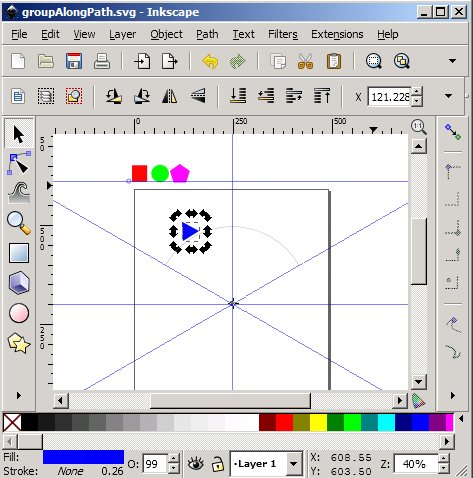Open the Path menu
This screenshot has width=473, height=478.
coord(207,34)
